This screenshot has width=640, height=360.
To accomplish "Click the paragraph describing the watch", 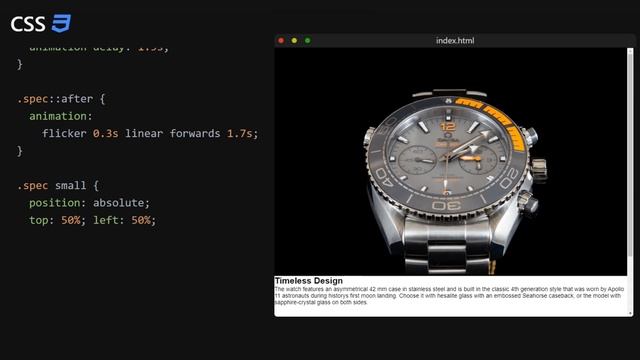I will click(x=449, y=296).
